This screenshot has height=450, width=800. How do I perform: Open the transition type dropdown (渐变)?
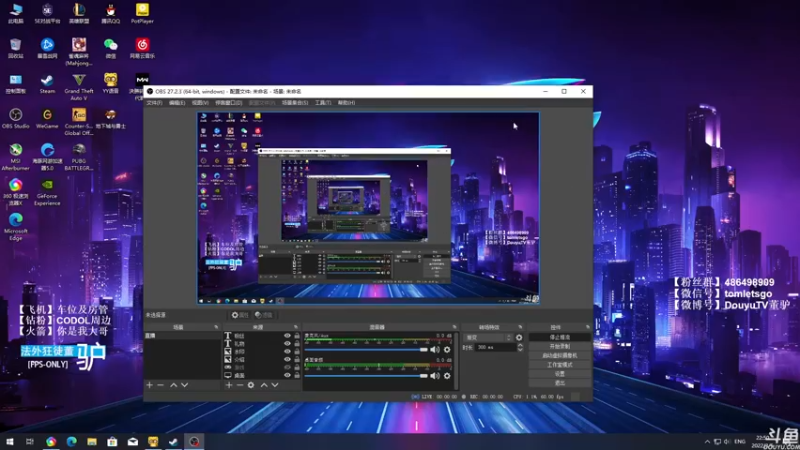pyautogui.click(x=488, y=337)
